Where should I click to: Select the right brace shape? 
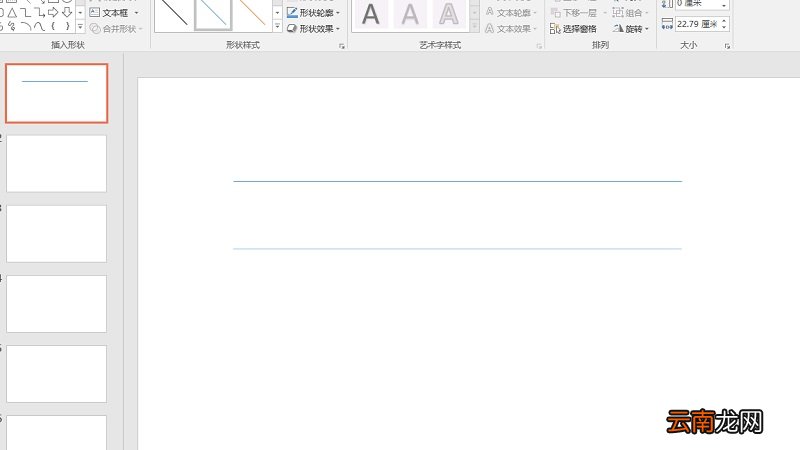pos(67,26)
